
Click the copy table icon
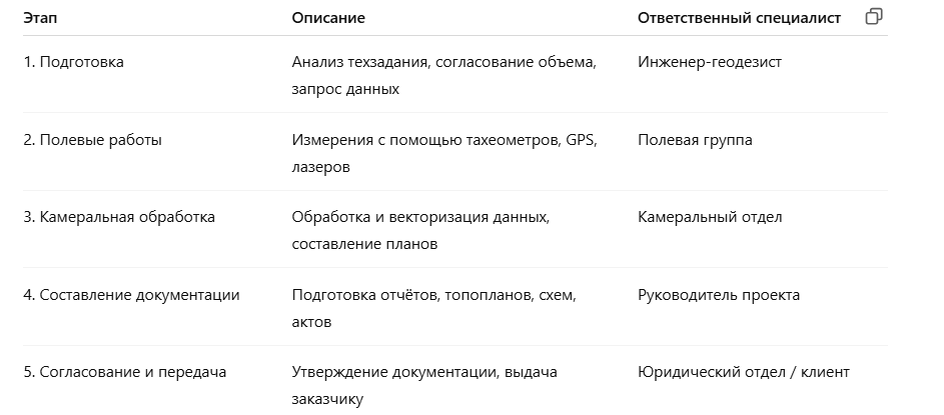click(x=874, y=17)
